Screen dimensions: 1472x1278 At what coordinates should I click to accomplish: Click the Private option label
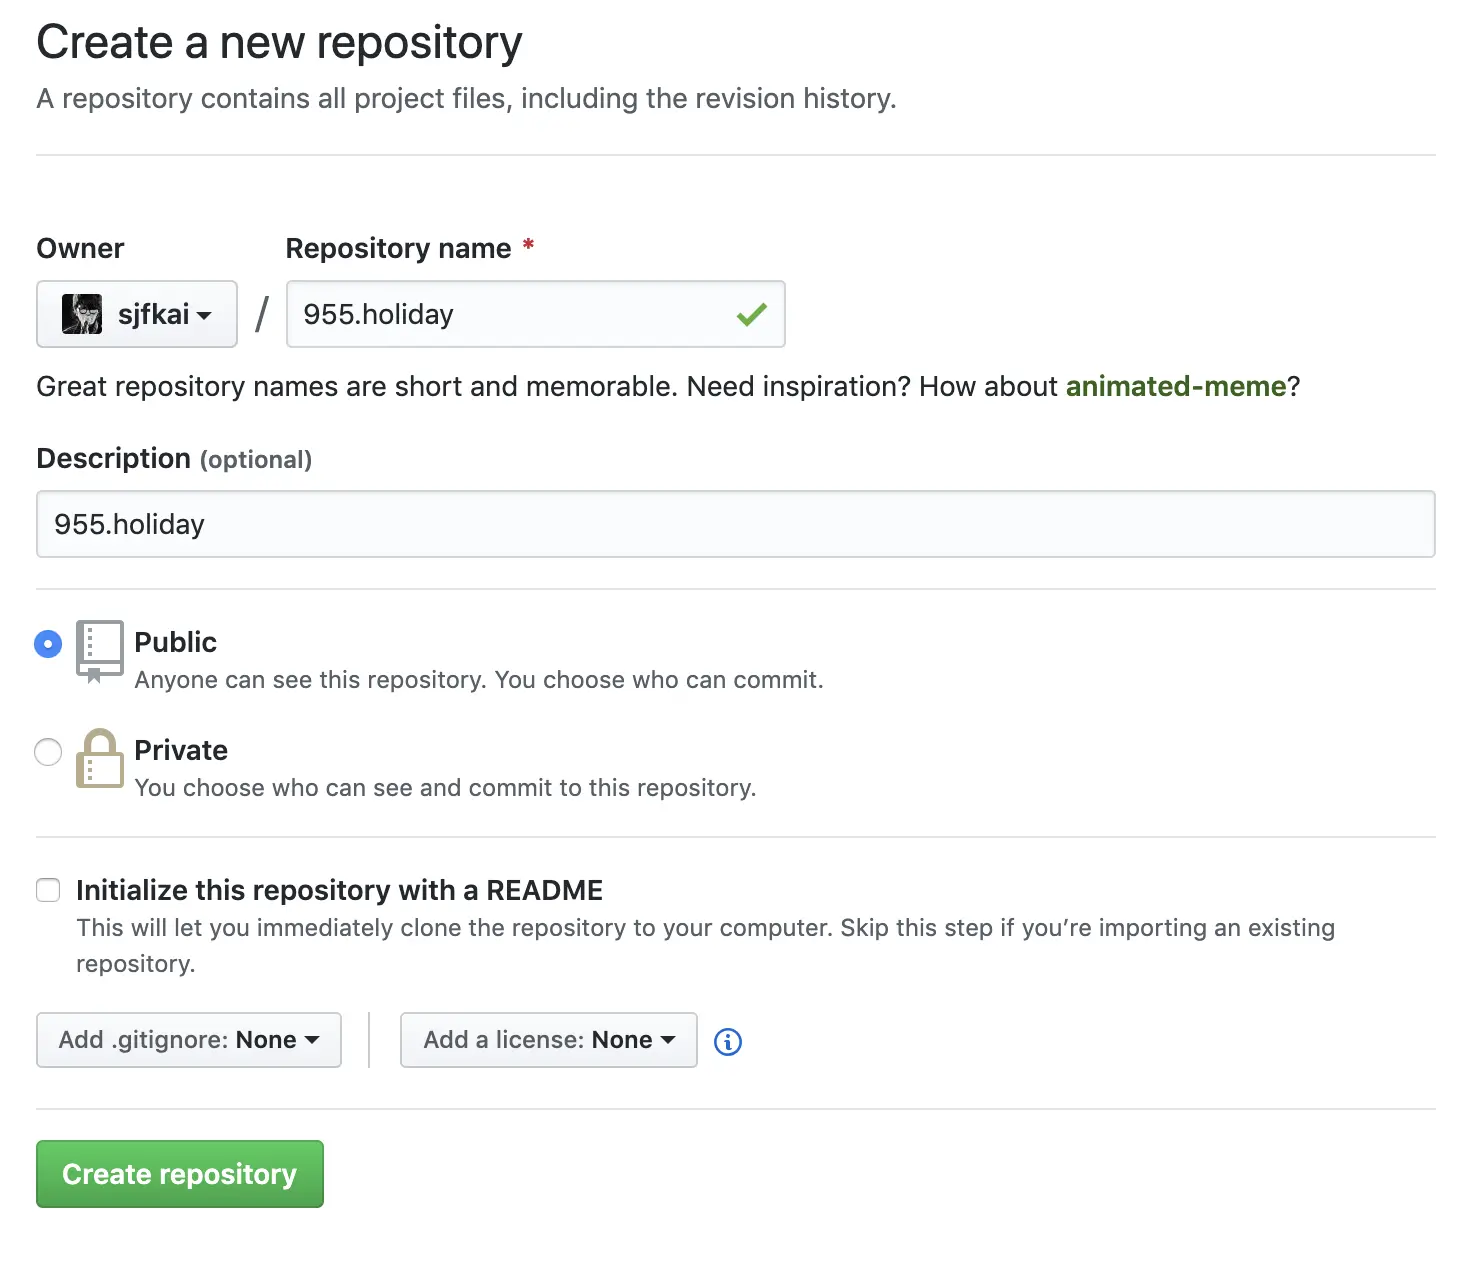click(x=181, y=750)
